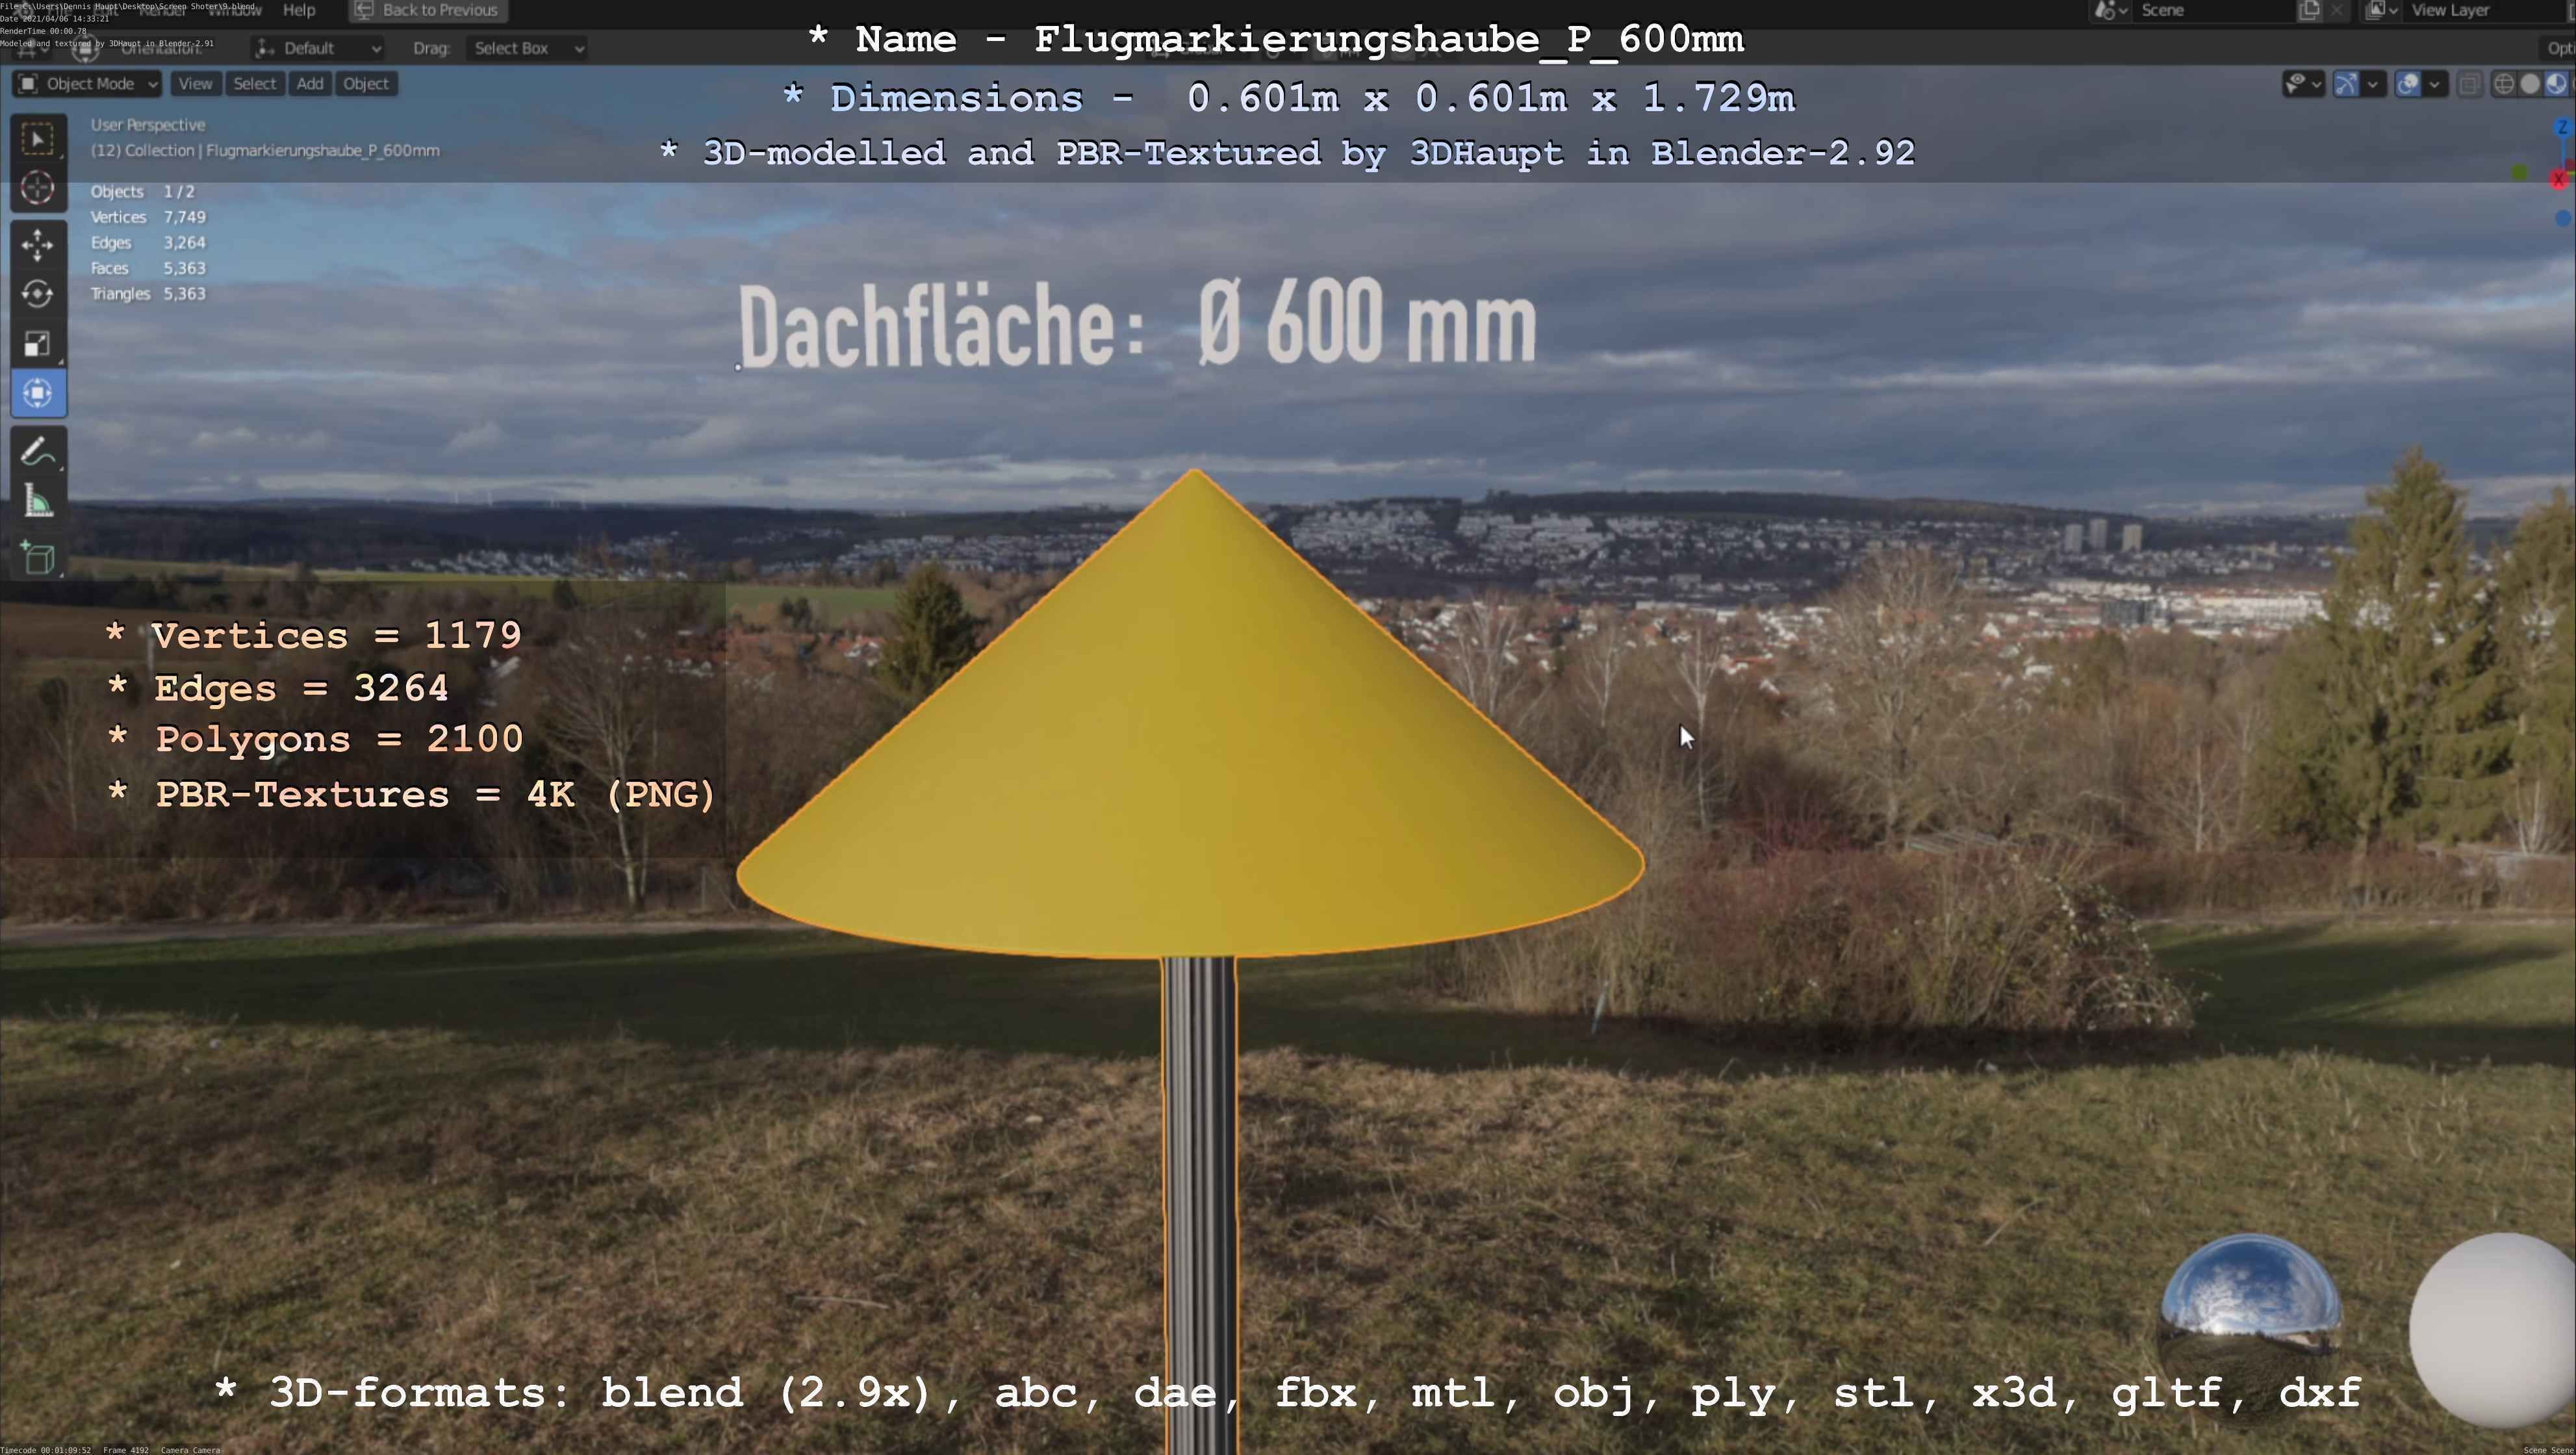Choose the Move tool
Viewport: 2576px width, 1455px height.
38,244
